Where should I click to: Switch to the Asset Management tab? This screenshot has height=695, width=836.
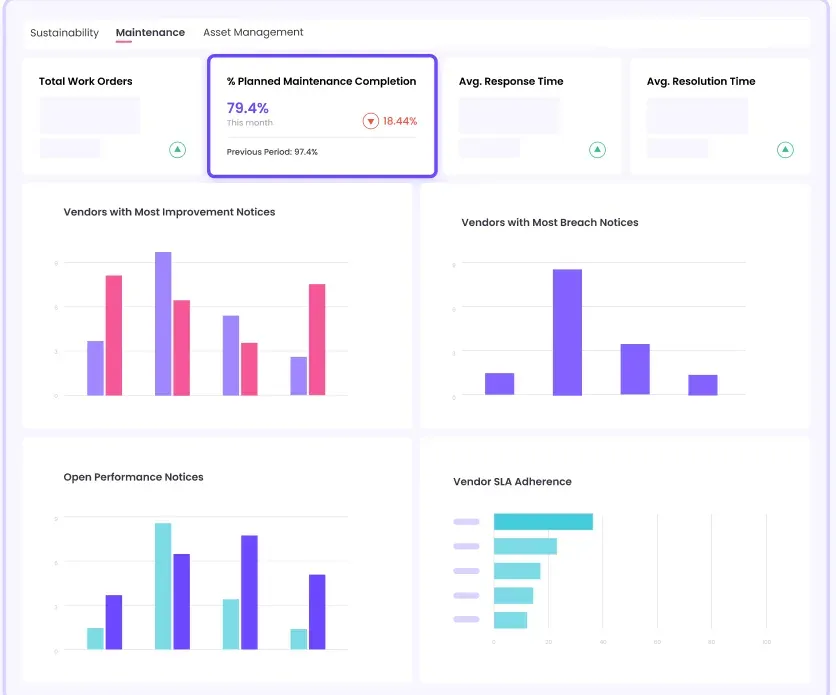click(x=253, y=33)
